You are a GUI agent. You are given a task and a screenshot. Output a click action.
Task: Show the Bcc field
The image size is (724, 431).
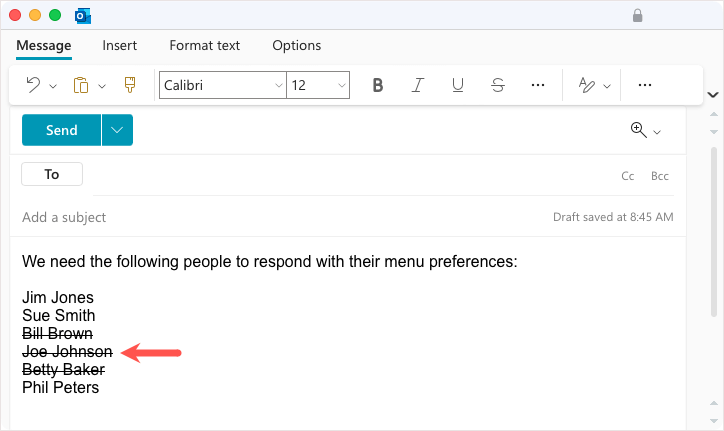[x=660, y=176]
